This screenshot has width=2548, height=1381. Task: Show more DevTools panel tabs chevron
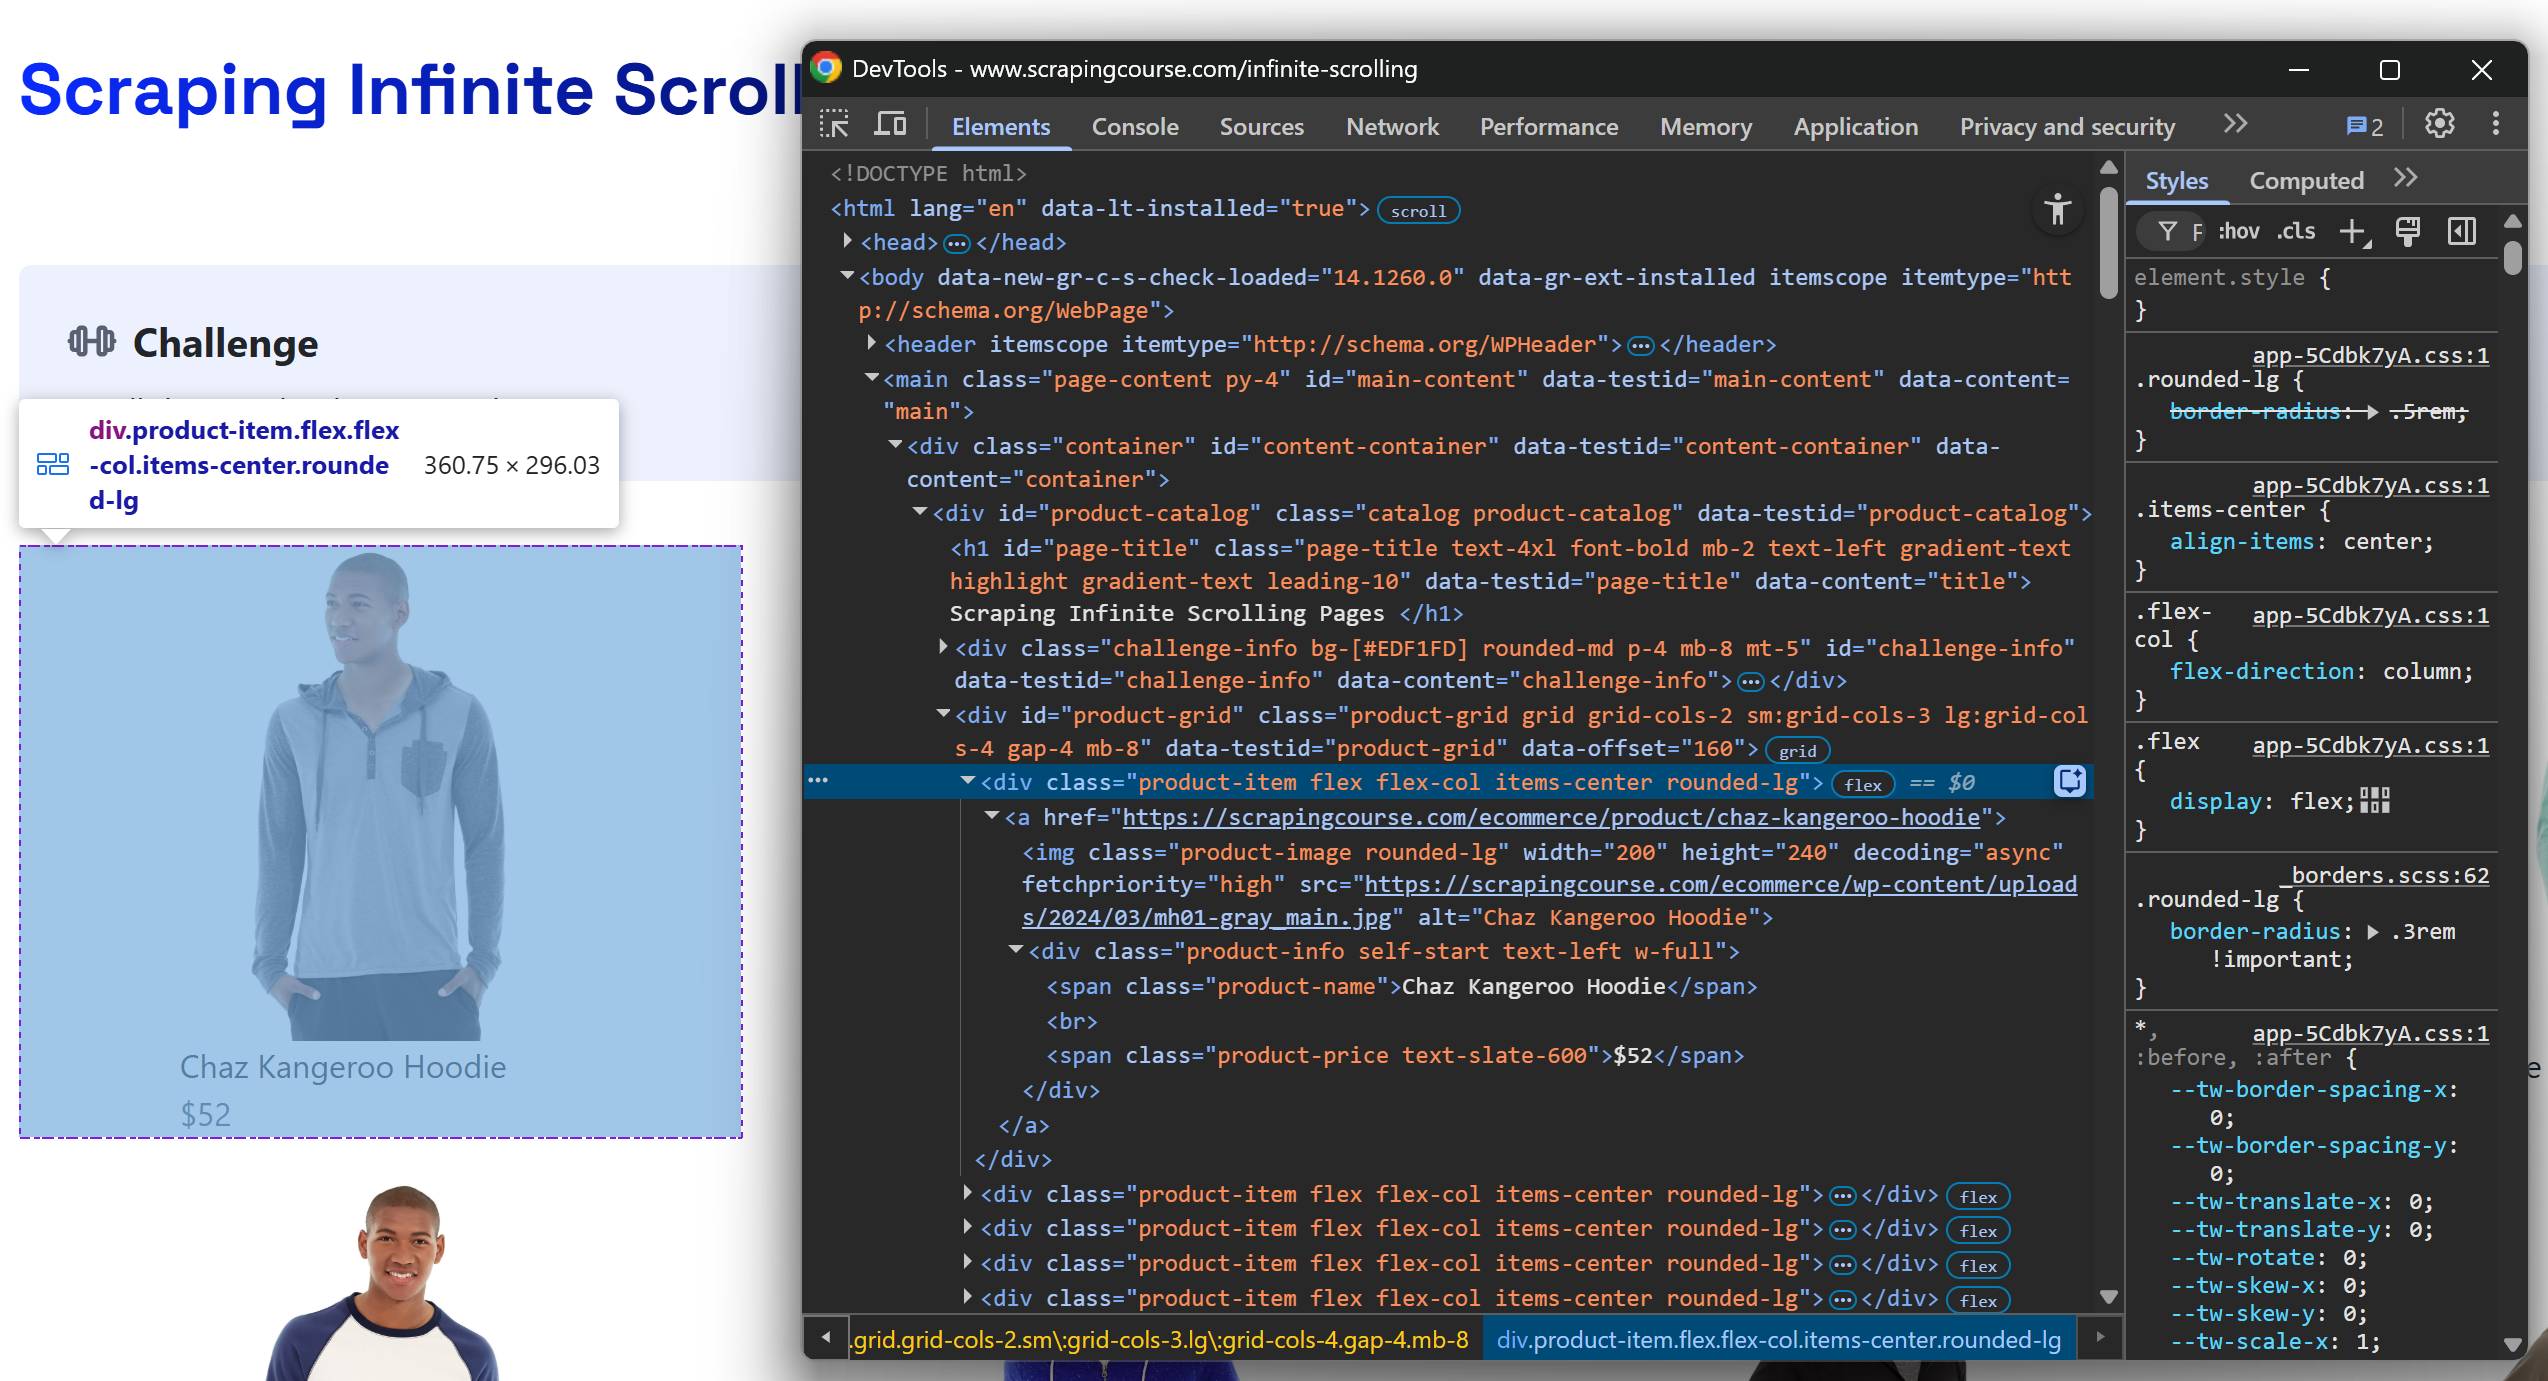pyautogui.click(x=2235, y=125)
